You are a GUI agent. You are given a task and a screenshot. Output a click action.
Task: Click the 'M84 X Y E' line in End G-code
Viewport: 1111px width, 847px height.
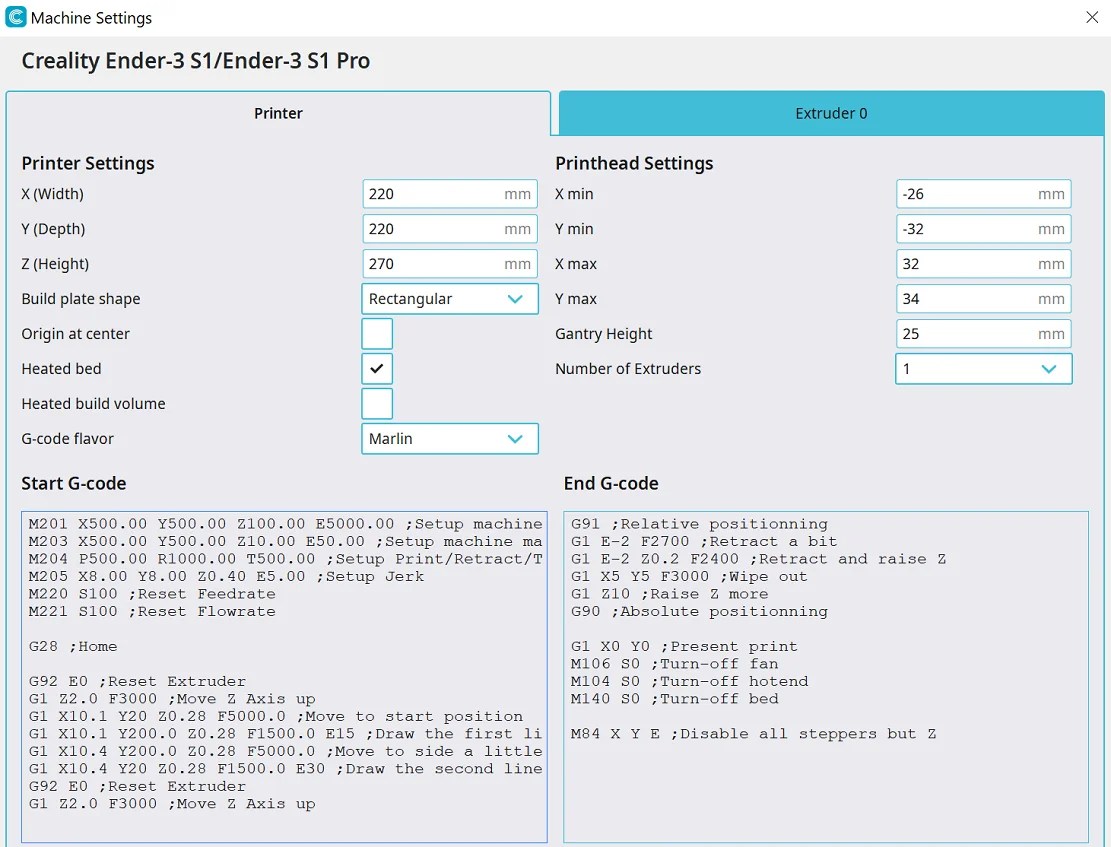click(x=753, y=734)
